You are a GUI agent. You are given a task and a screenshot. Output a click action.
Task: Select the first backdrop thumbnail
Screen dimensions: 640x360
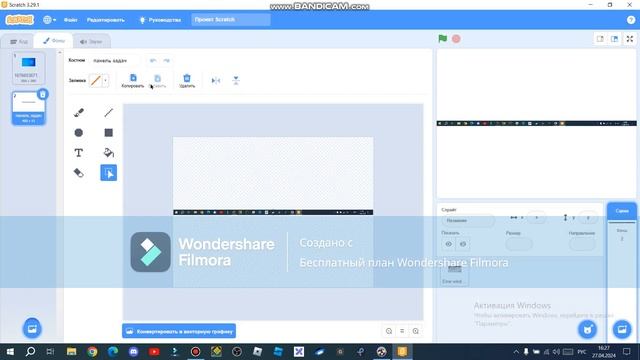[28, 68]
